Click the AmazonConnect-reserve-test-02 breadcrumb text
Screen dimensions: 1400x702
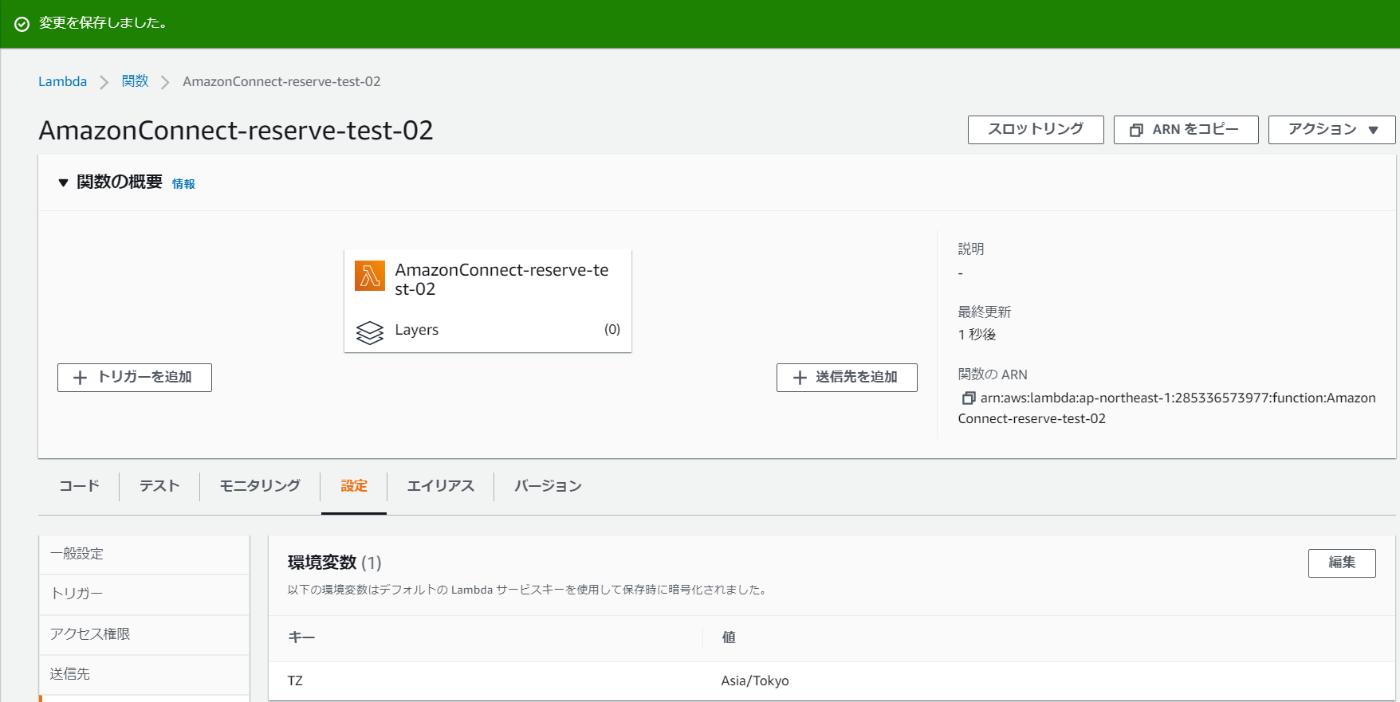[x=282, y=81]
